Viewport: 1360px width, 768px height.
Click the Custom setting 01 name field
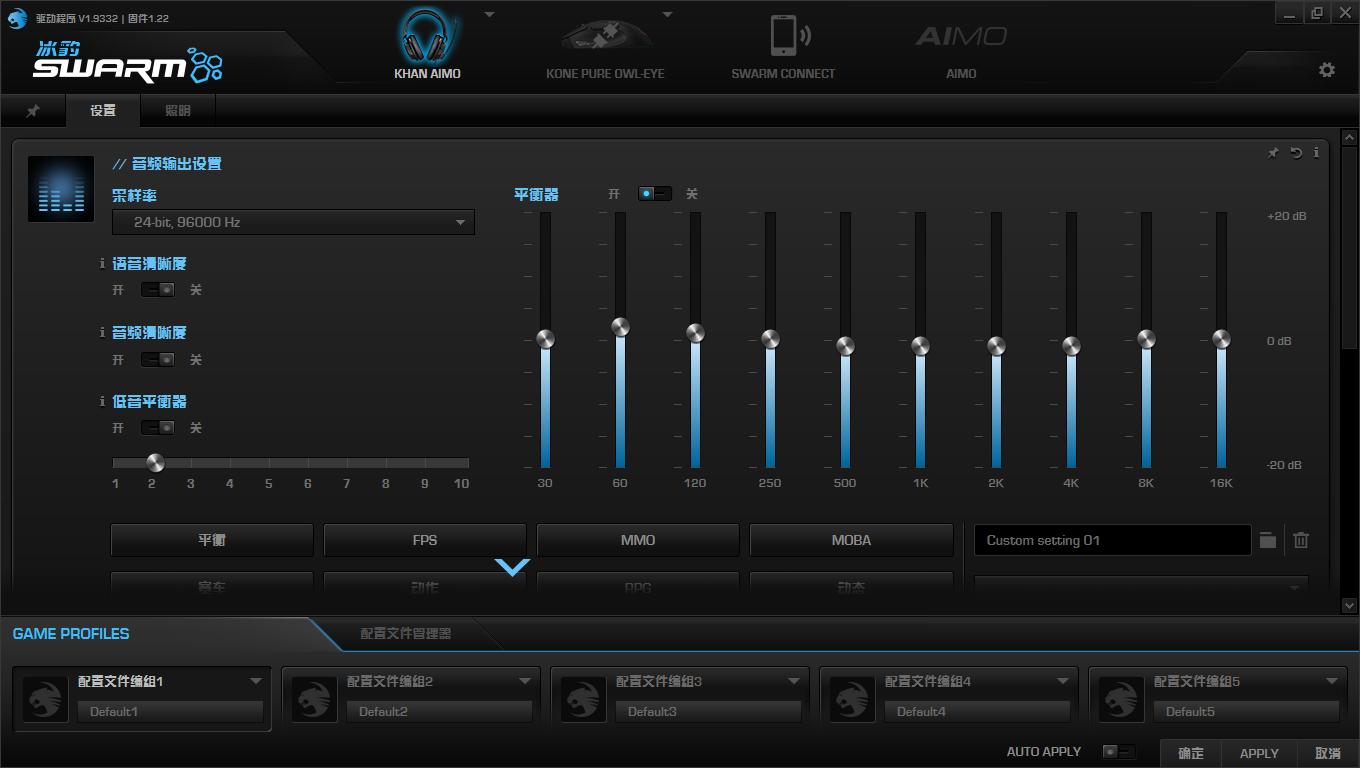[x=1112, y=540]
